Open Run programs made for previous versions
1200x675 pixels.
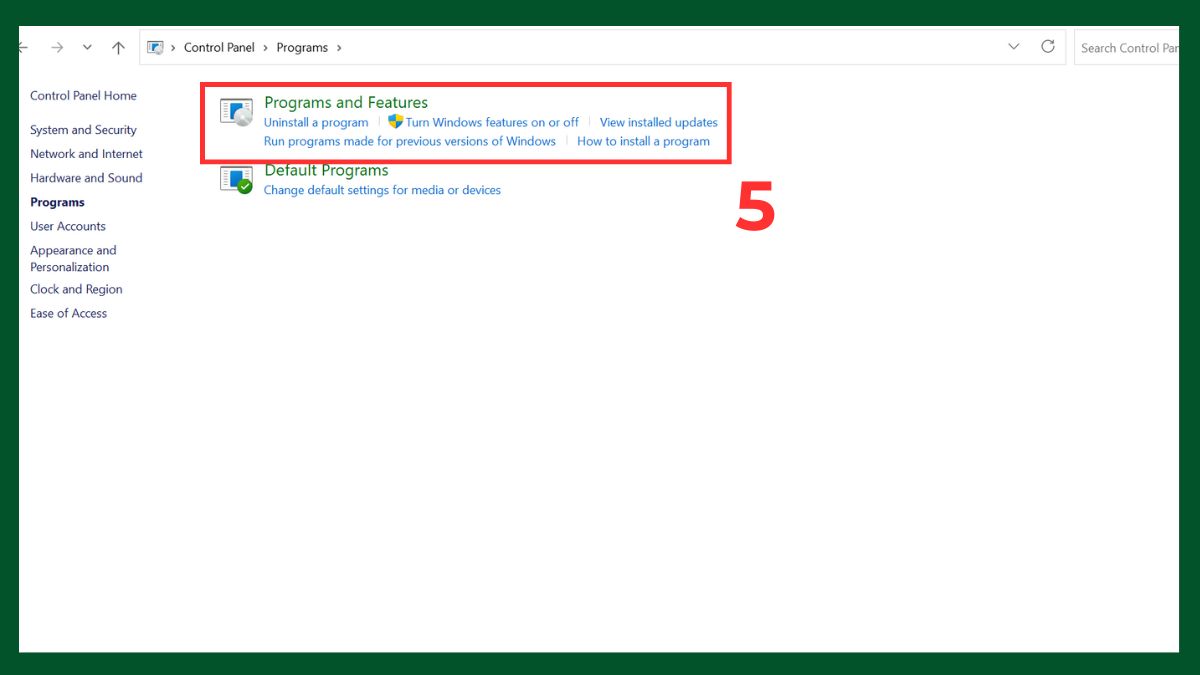point(410,141)
